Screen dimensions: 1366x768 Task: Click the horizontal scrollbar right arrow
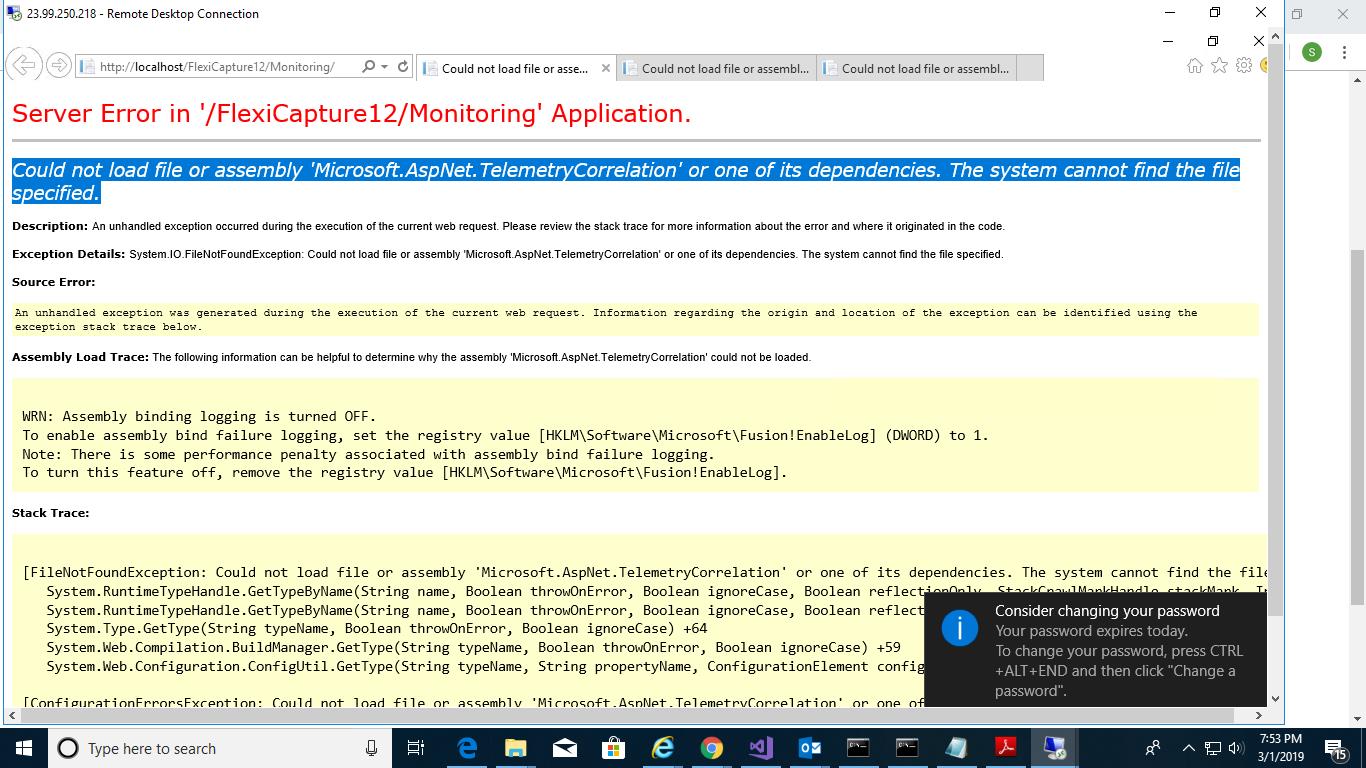1259,716
